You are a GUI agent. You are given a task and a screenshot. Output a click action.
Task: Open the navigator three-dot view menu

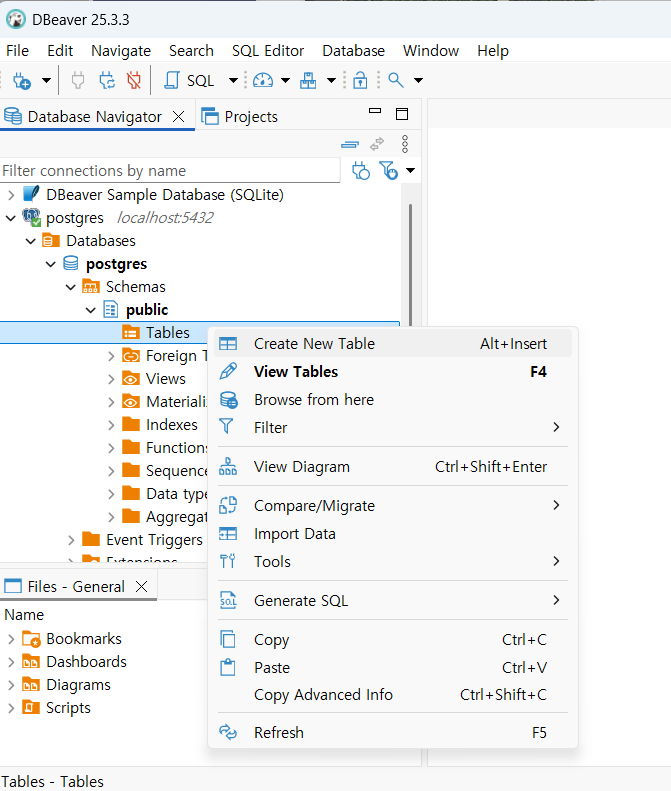(x=405, y=144)
